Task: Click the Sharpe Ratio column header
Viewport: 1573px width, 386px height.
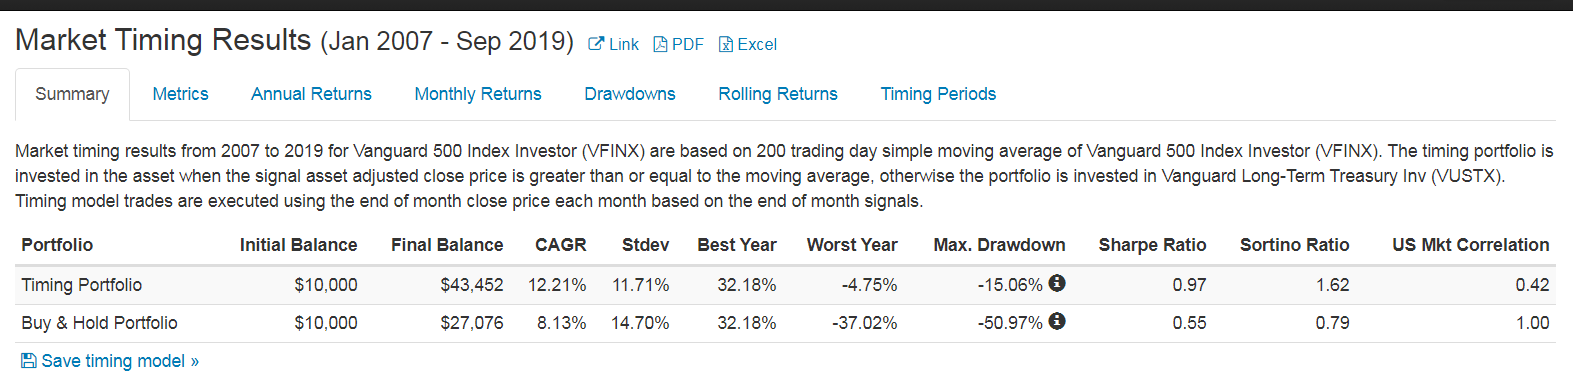Action: 1152,245
